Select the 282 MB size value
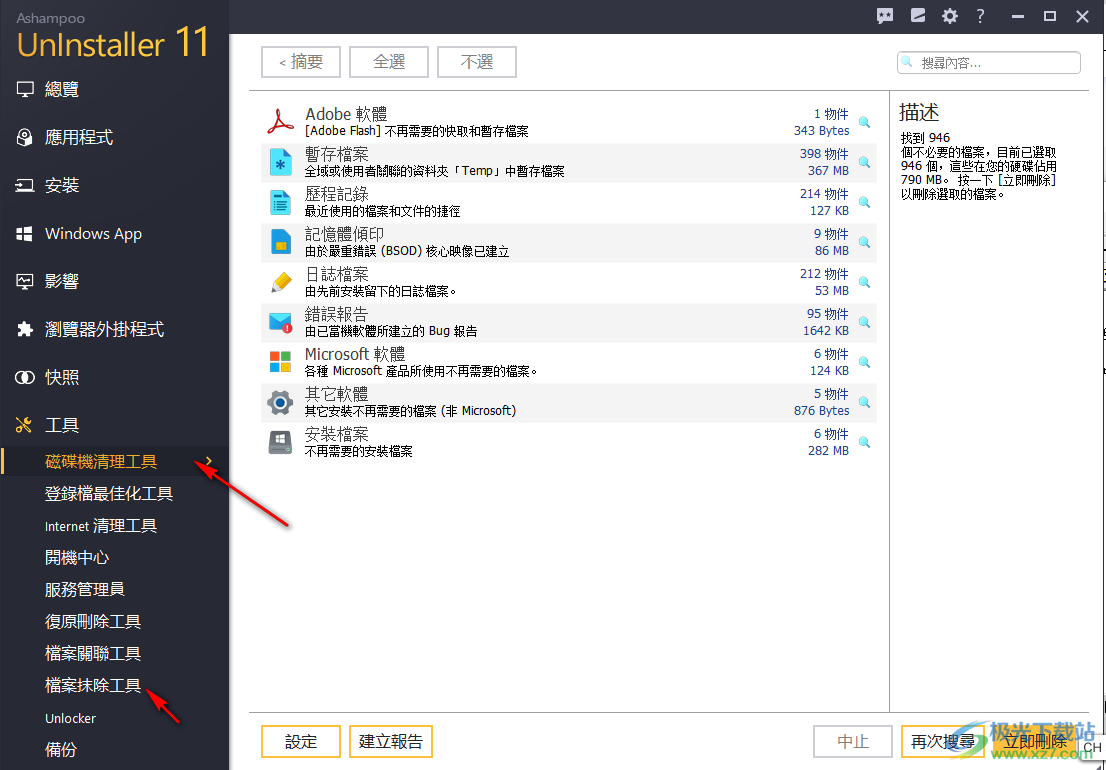Screen dimensions: 1106x770 coord(829,451)
